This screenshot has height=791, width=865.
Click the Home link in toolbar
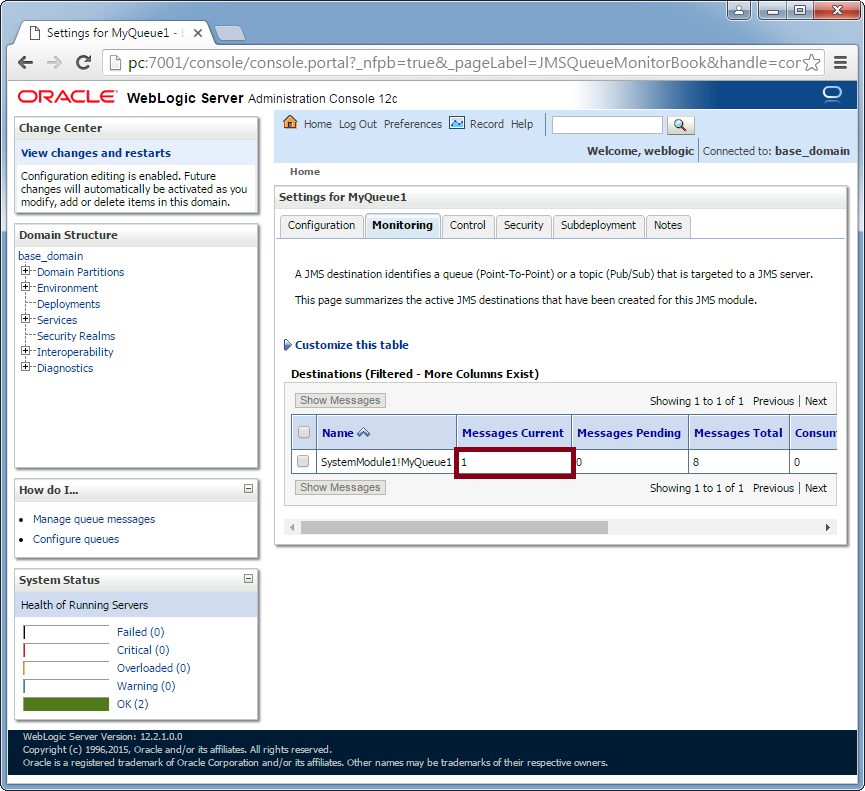[318, 124]
